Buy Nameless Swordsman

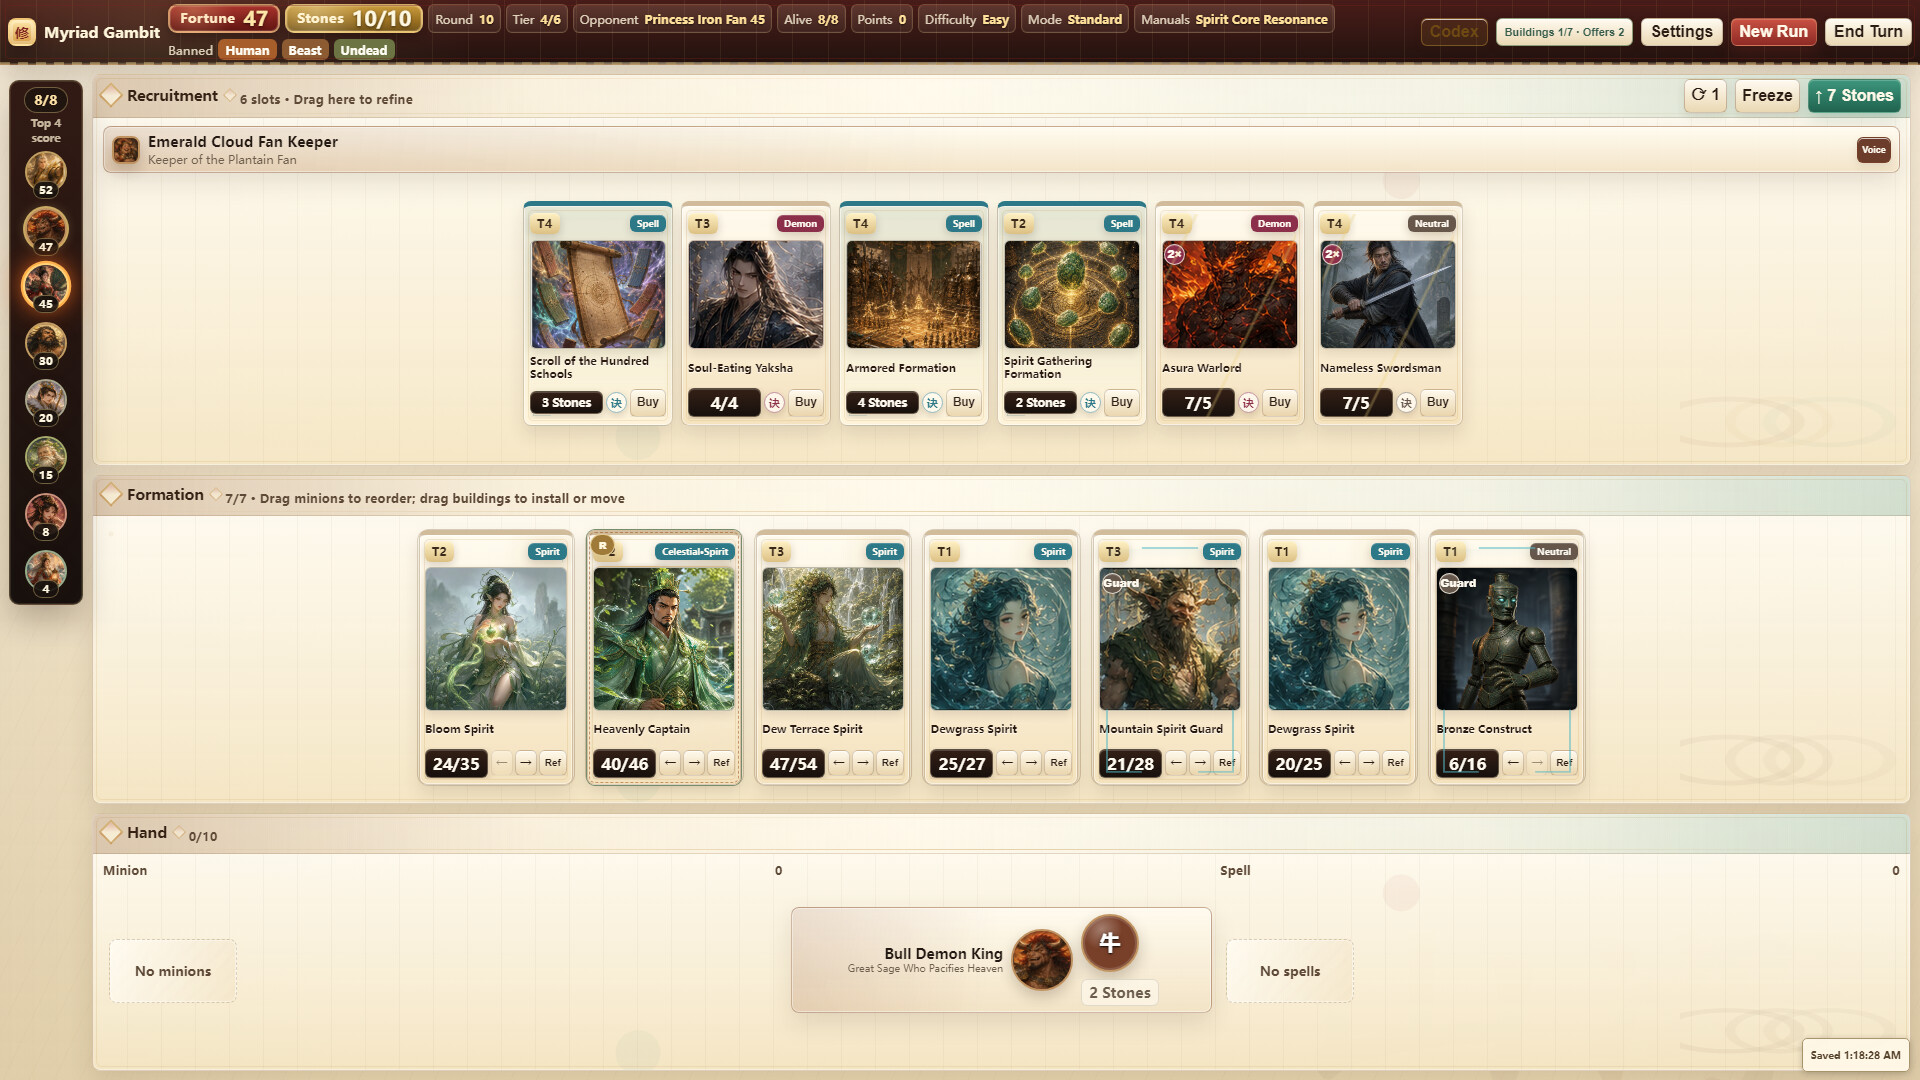click(1438, 402)
